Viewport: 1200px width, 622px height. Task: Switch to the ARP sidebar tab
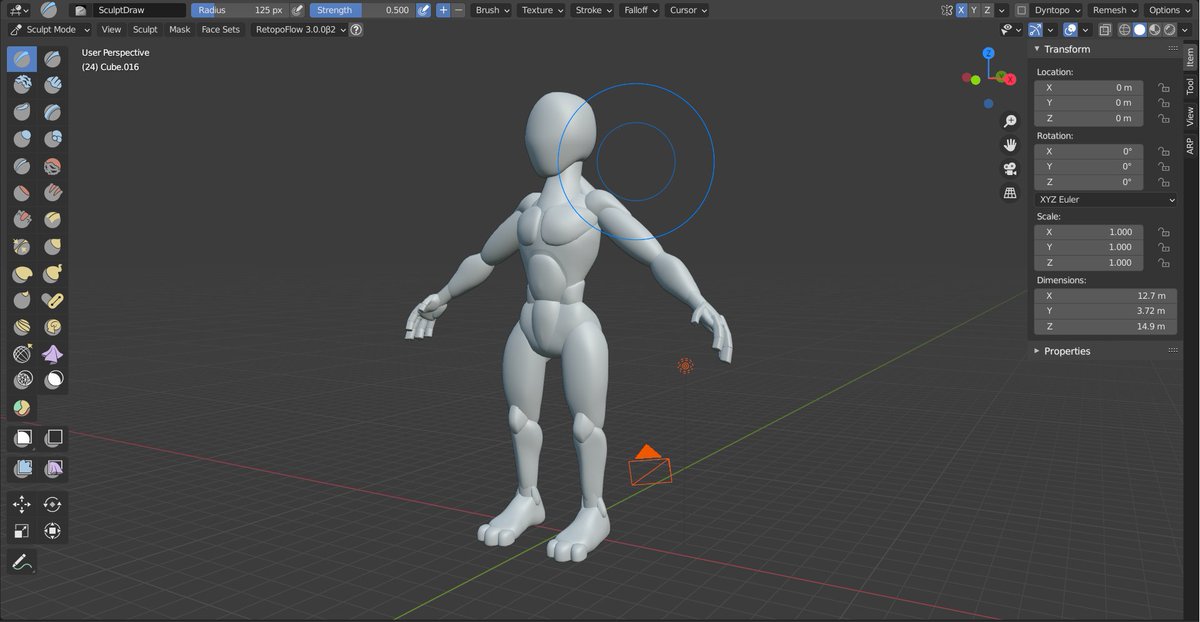pyautogui.click(x=1190, y=145)
